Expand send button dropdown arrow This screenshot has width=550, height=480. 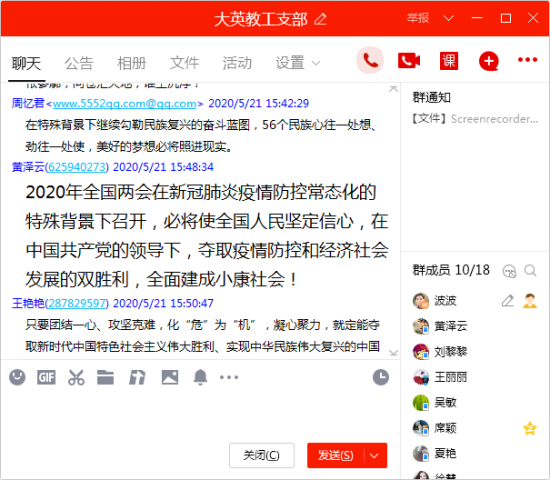point(375,455)
